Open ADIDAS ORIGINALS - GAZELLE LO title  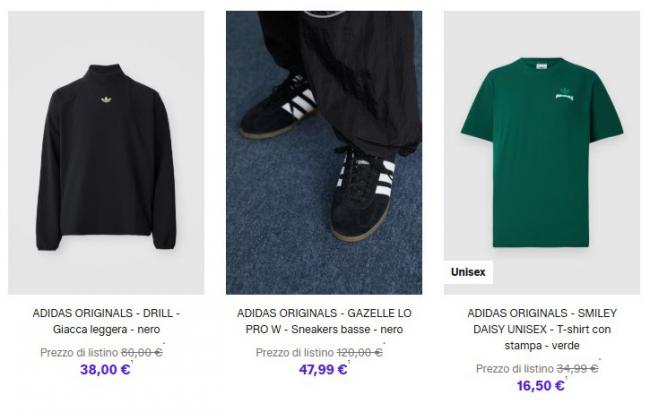click(324, 313)
